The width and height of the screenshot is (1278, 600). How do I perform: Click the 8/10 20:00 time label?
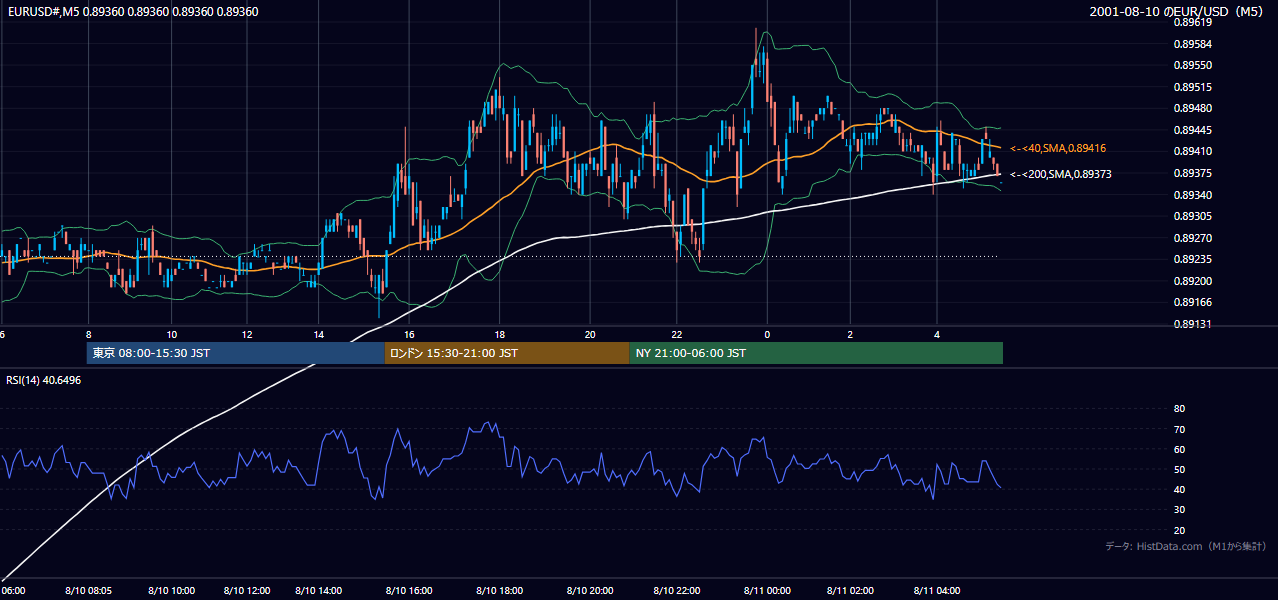click(x=590, y=591)
